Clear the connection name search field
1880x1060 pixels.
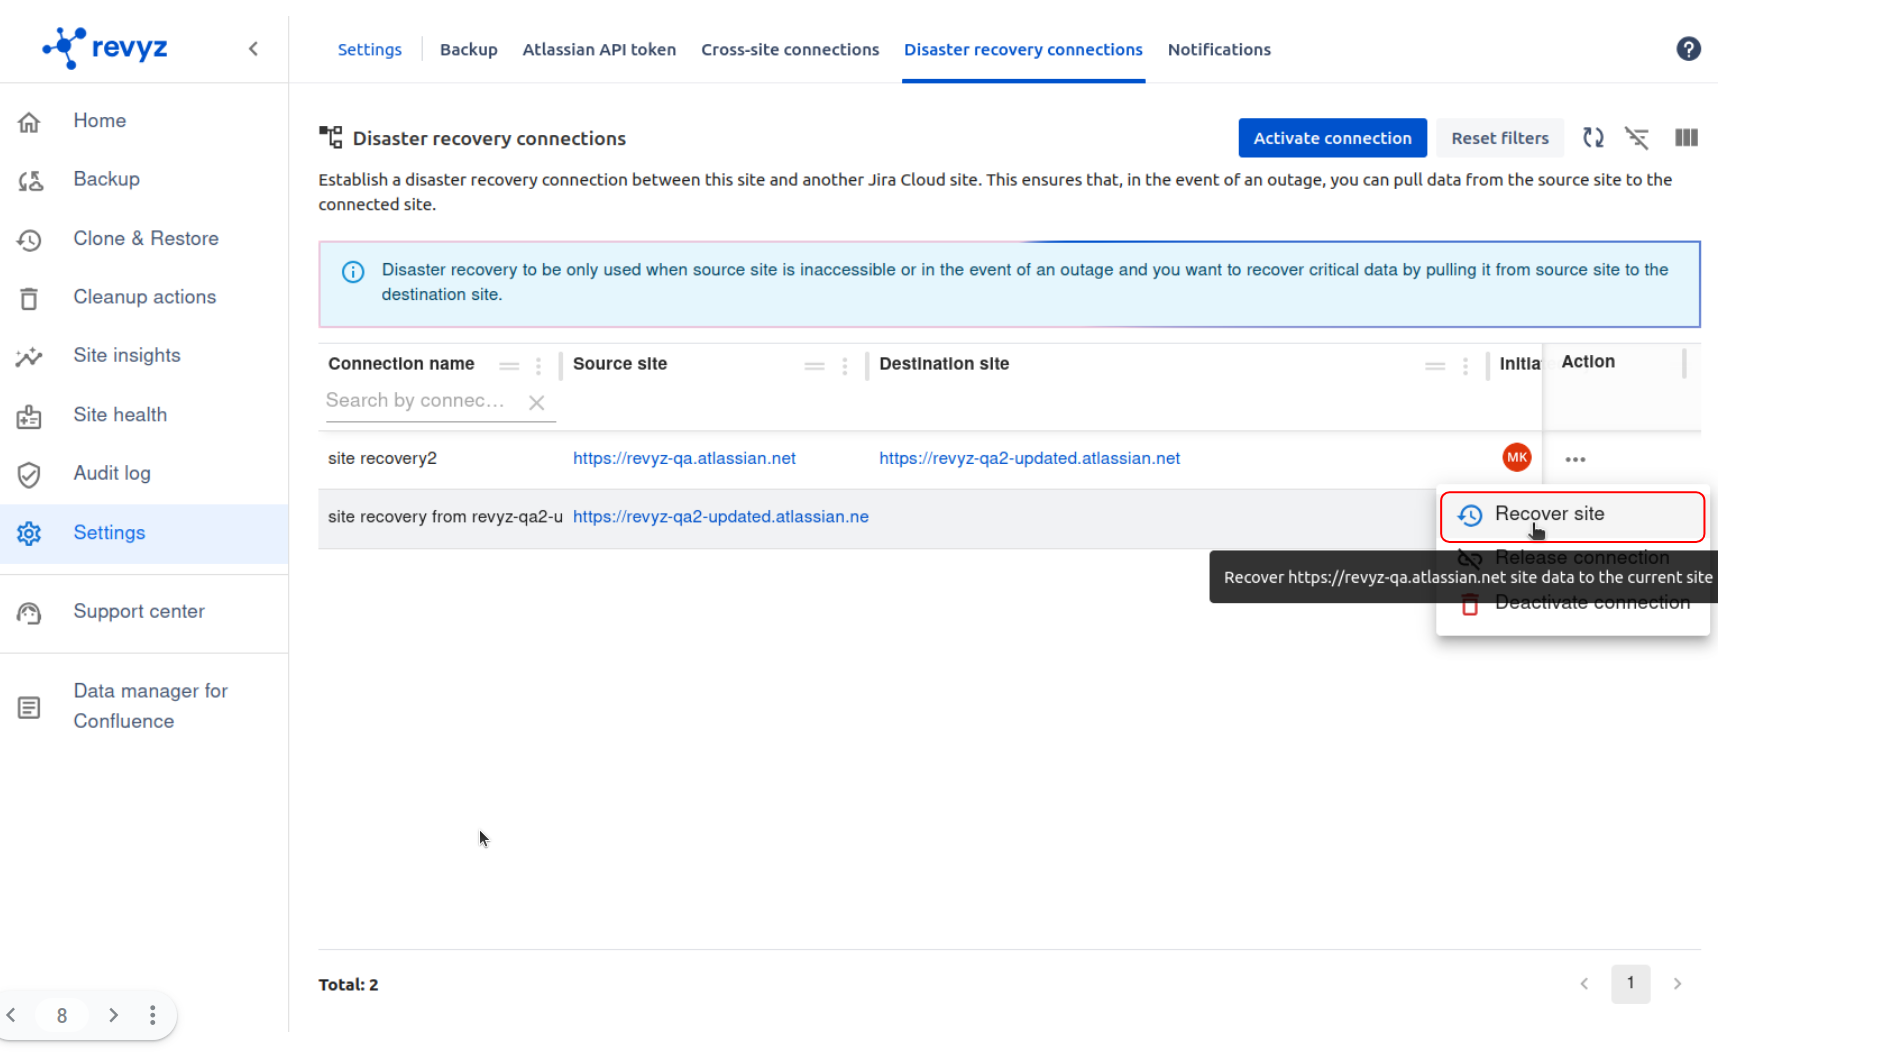coord(536,402)
